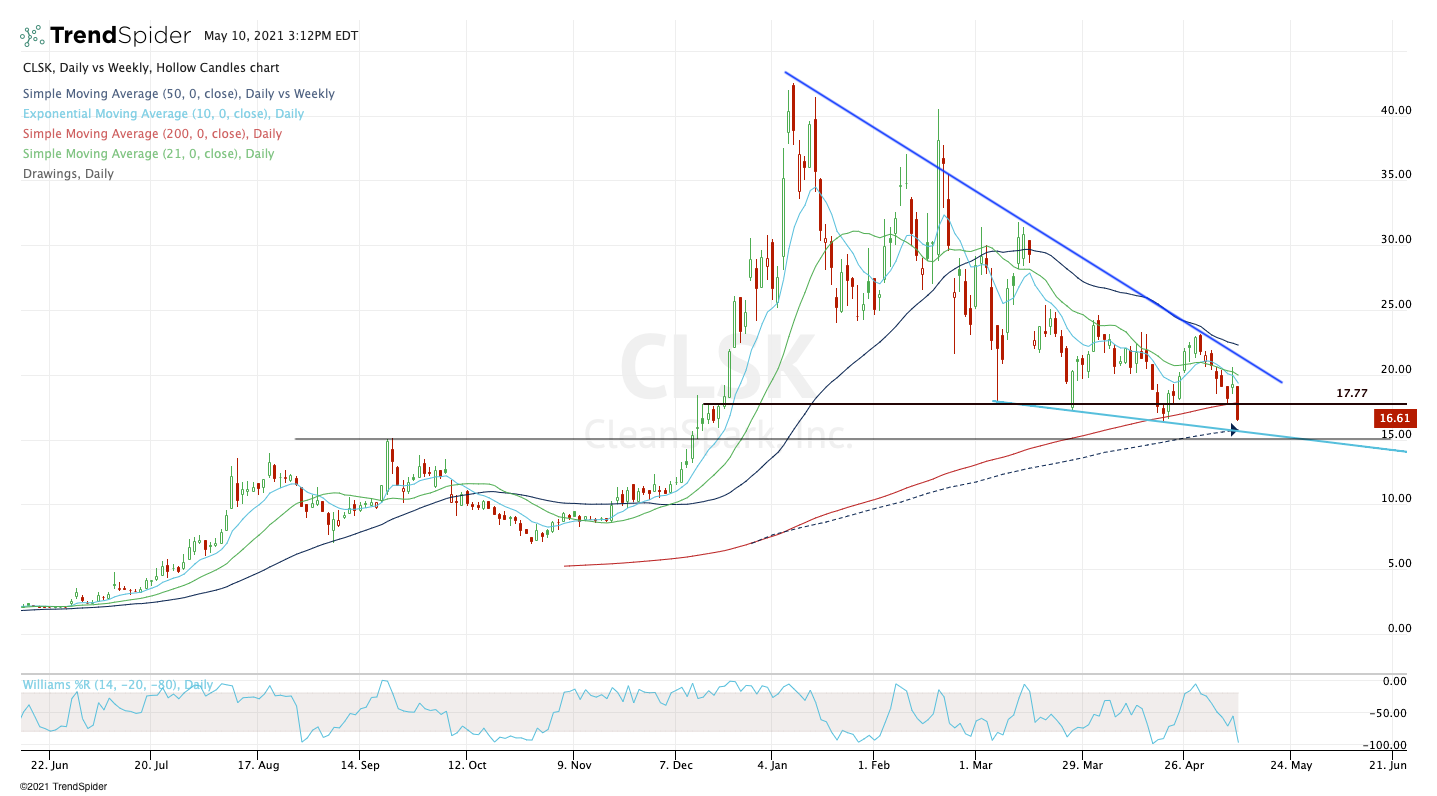
Task: Click the 20. Jul date label
Action: coord(150,766)
